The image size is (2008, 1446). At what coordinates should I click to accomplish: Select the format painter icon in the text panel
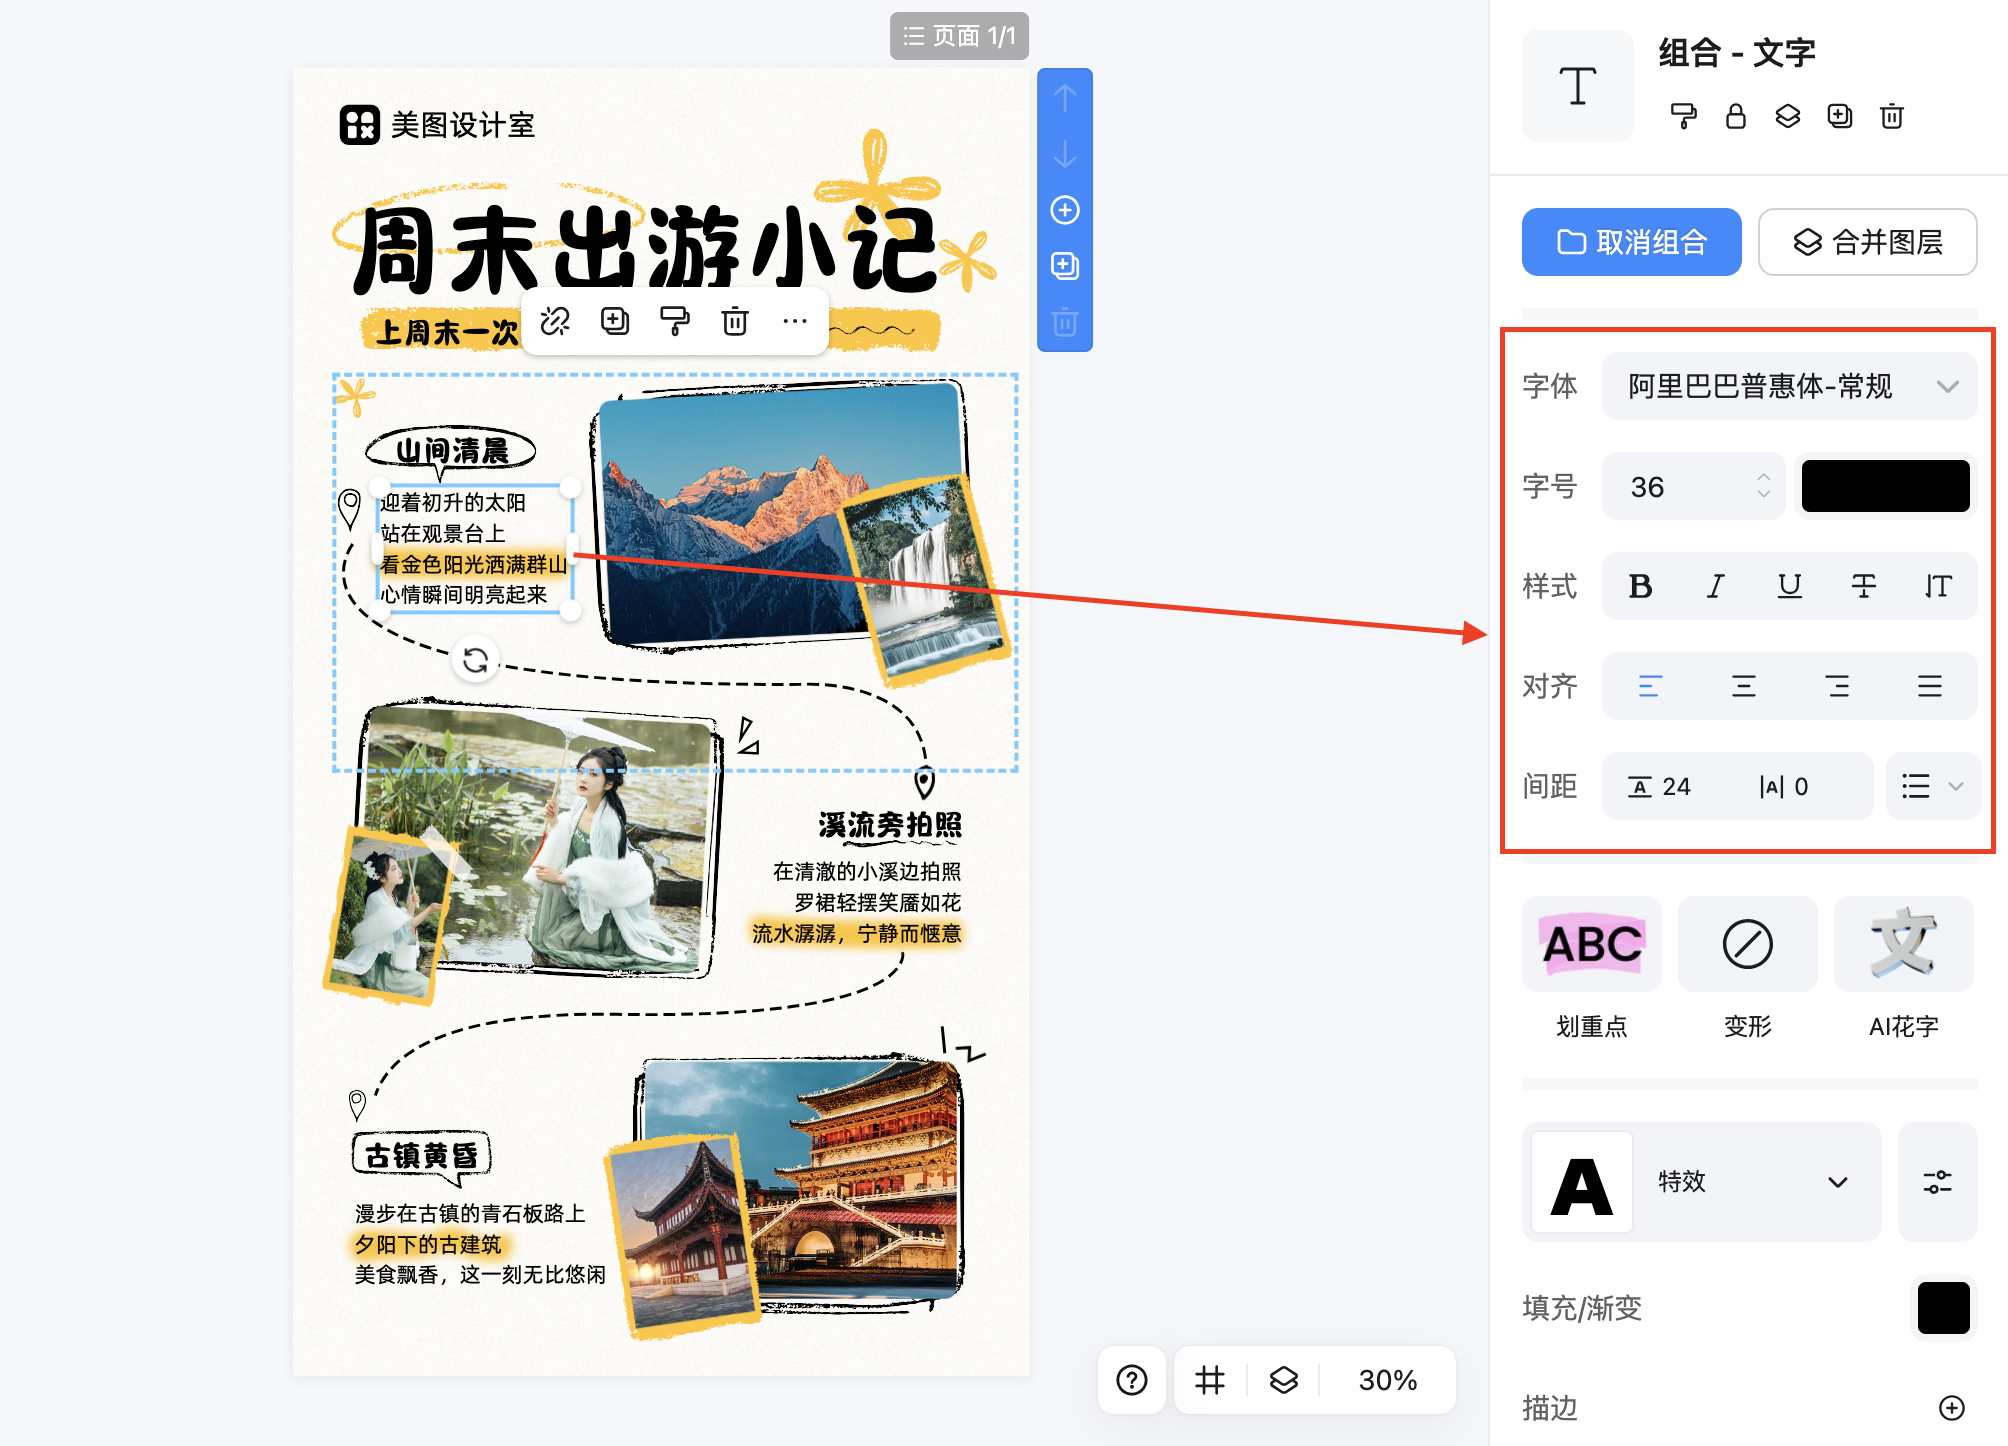click(1684, 117)
